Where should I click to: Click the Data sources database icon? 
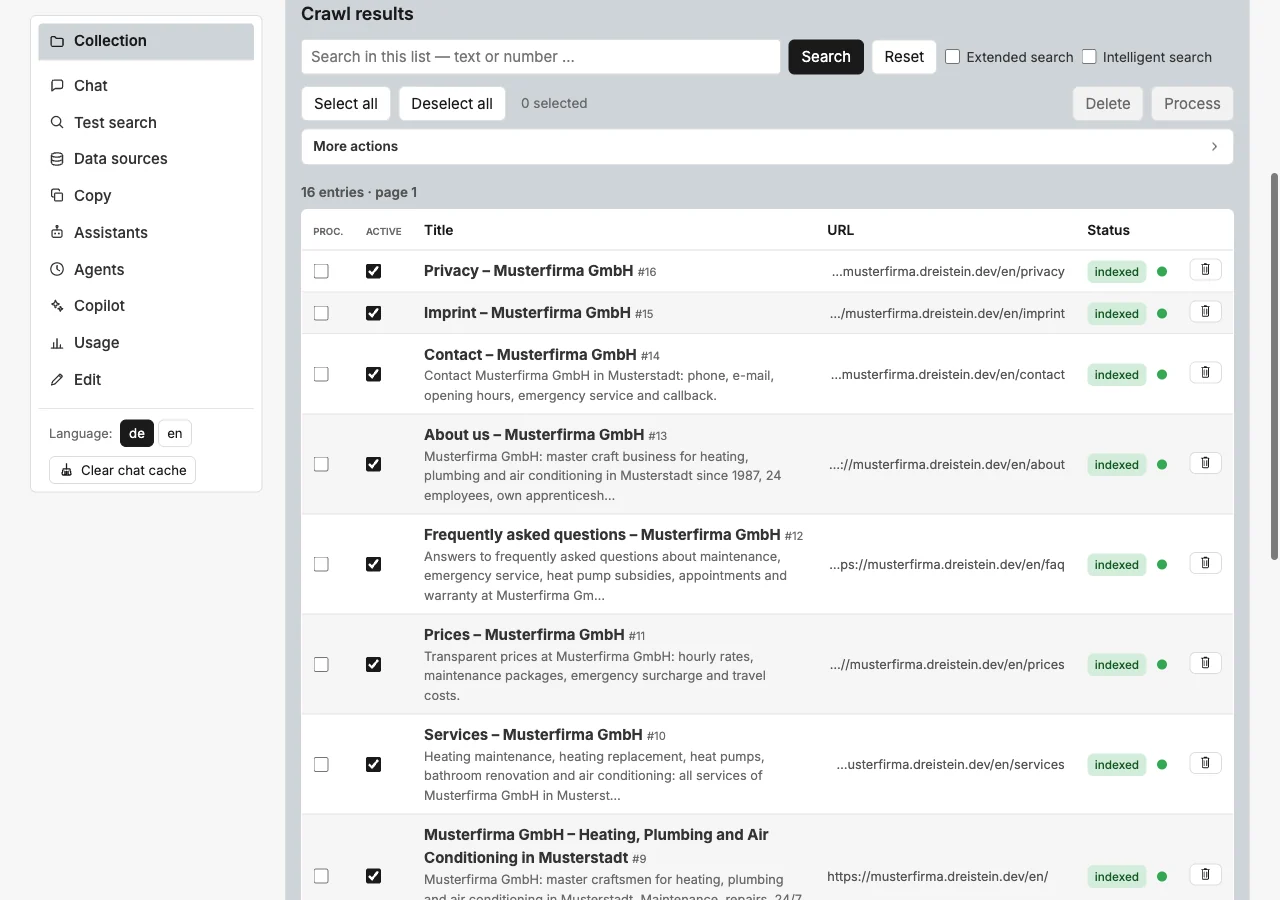click(57, 159)
